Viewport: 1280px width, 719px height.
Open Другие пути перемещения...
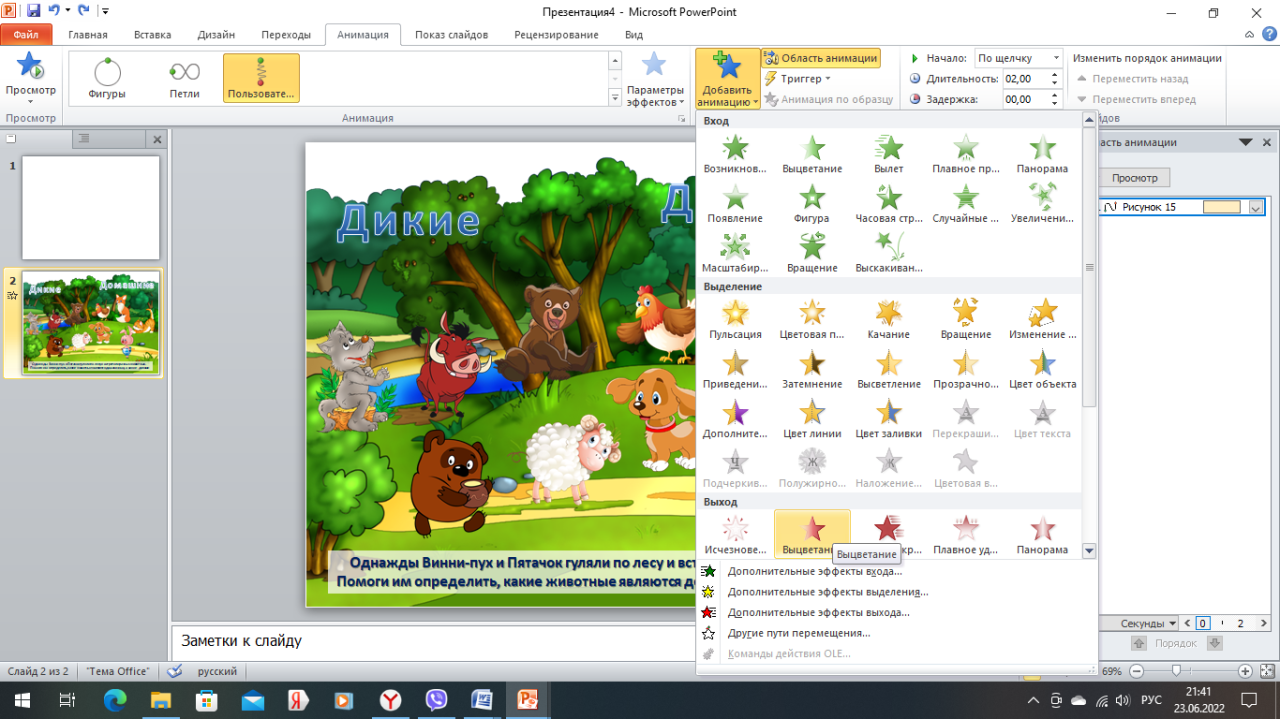(799, 633)
